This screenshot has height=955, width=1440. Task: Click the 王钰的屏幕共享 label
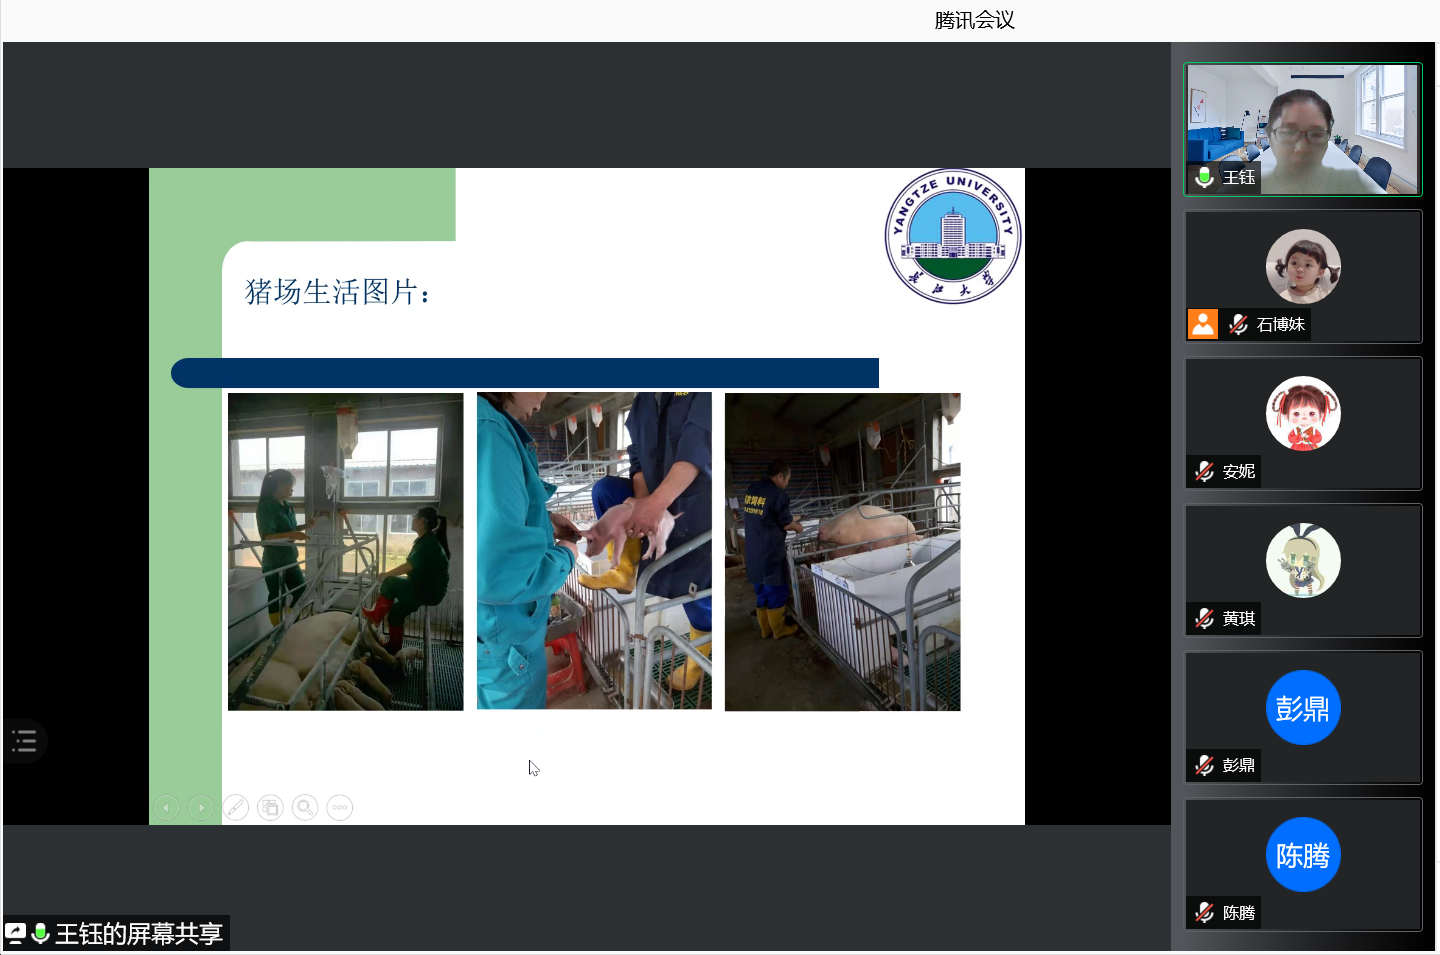(139, 933)
